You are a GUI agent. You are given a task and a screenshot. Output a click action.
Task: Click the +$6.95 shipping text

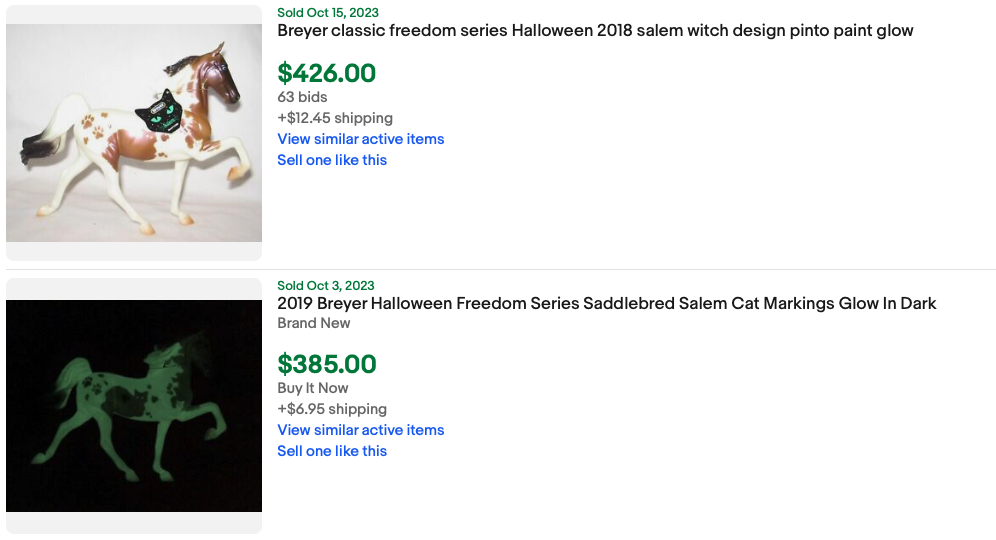pos(331,409)
